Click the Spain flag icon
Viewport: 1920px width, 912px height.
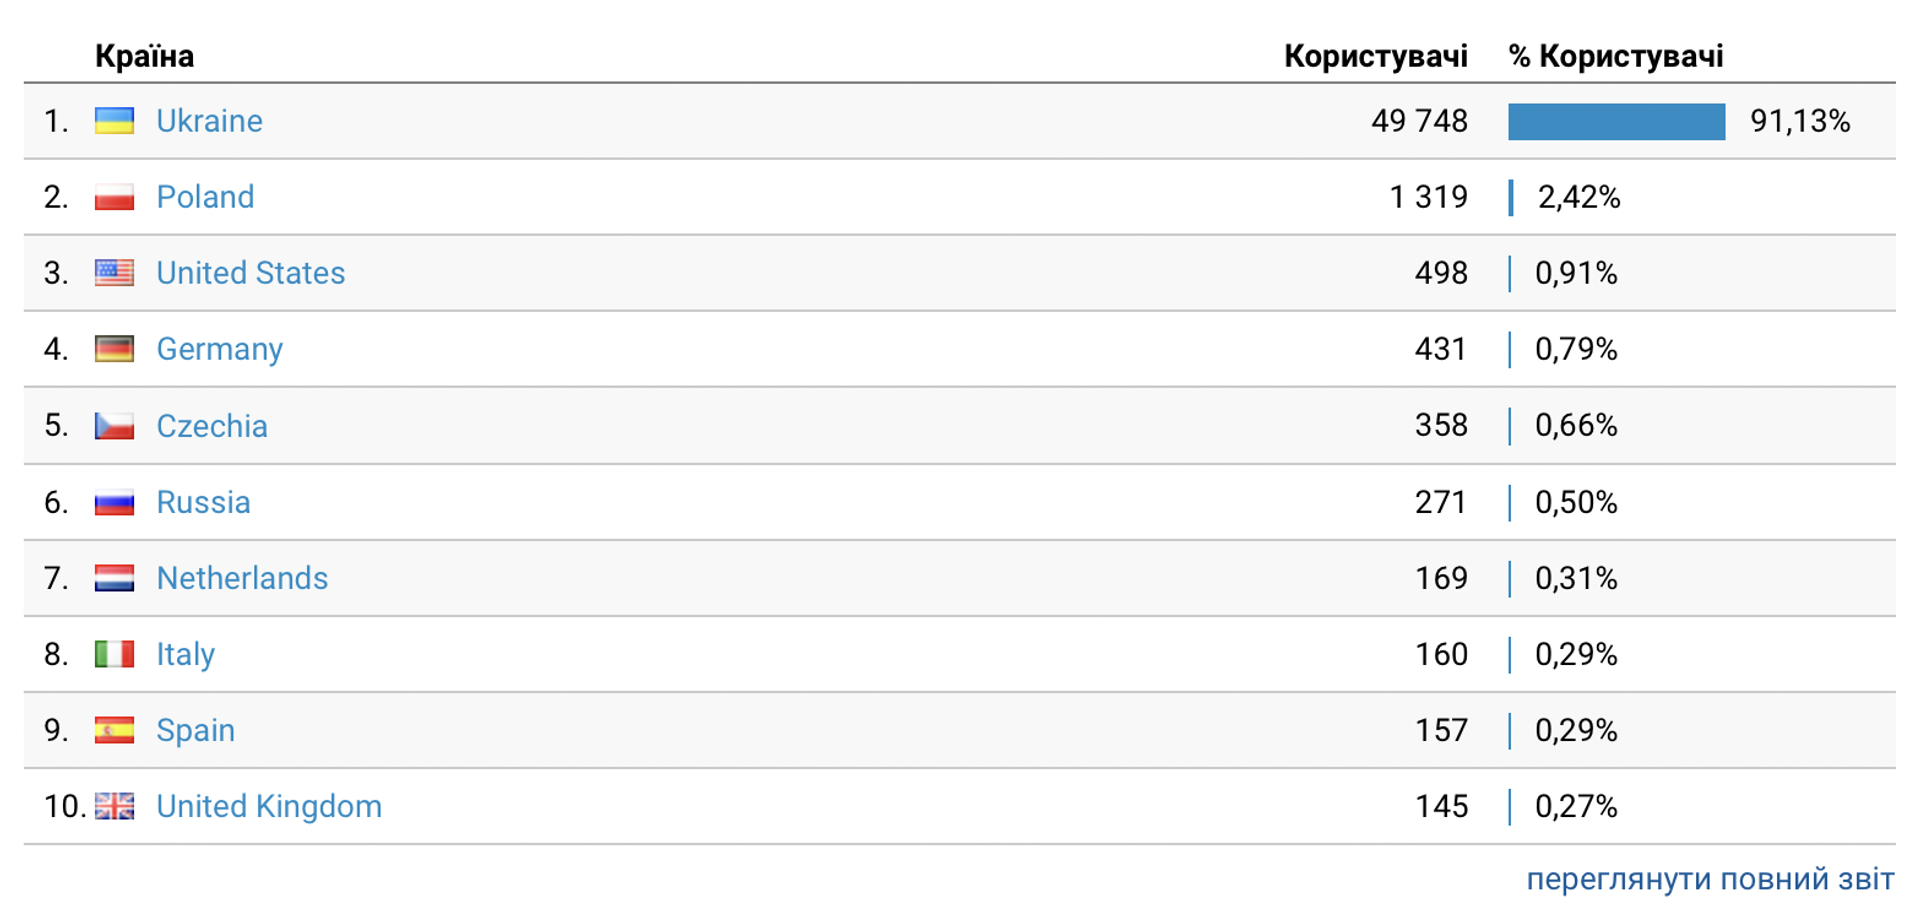tap(114, 730)
